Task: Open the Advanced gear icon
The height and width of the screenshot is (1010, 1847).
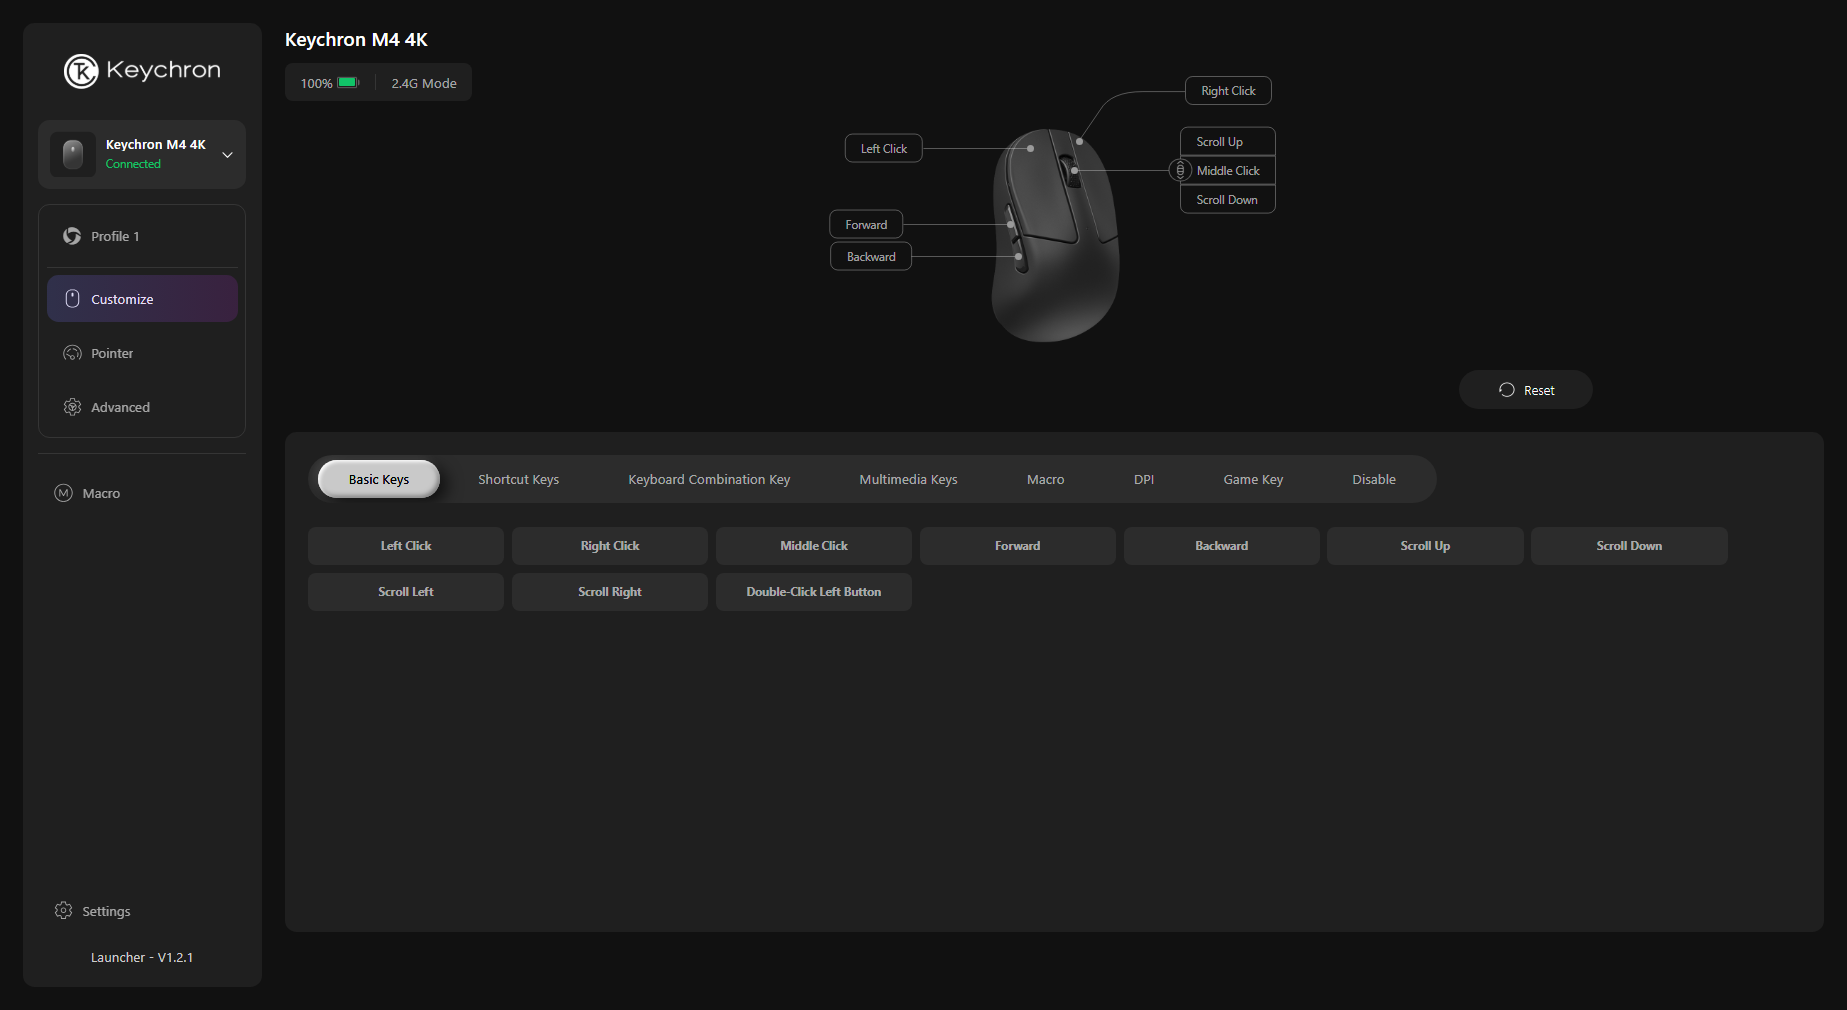Action: coord(72,407)
